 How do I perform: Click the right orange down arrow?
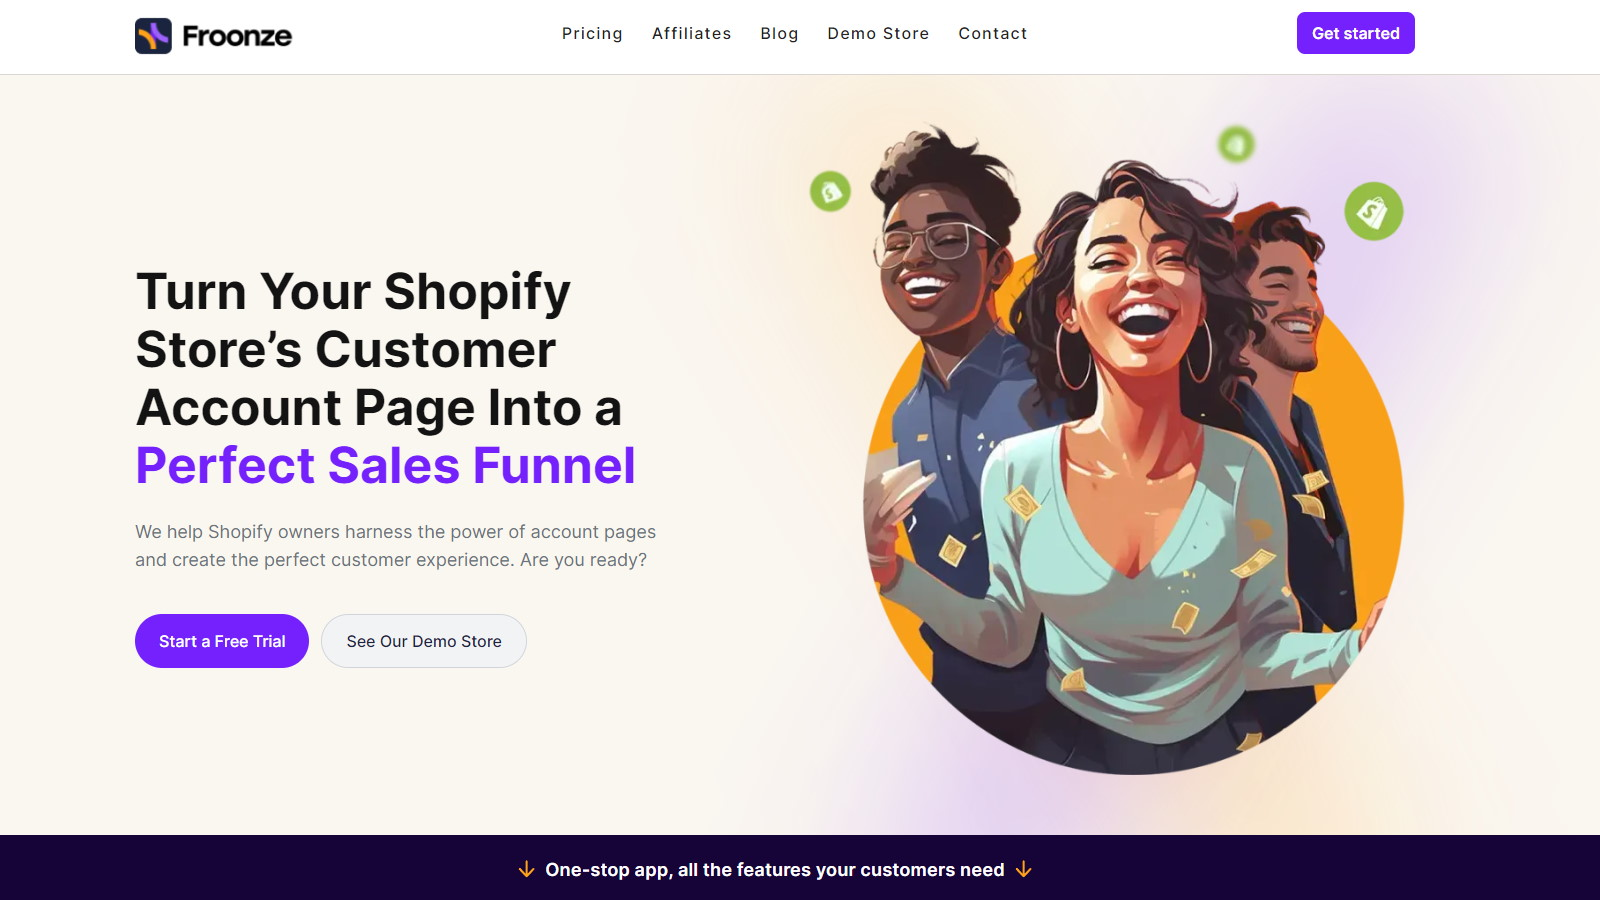pos(1023,870)
